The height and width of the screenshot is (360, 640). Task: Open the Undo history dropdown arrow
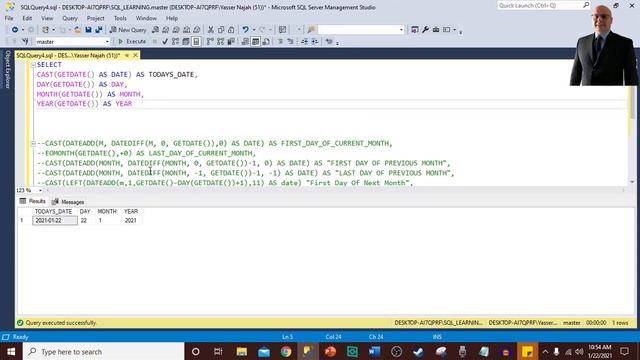point(254,30)
